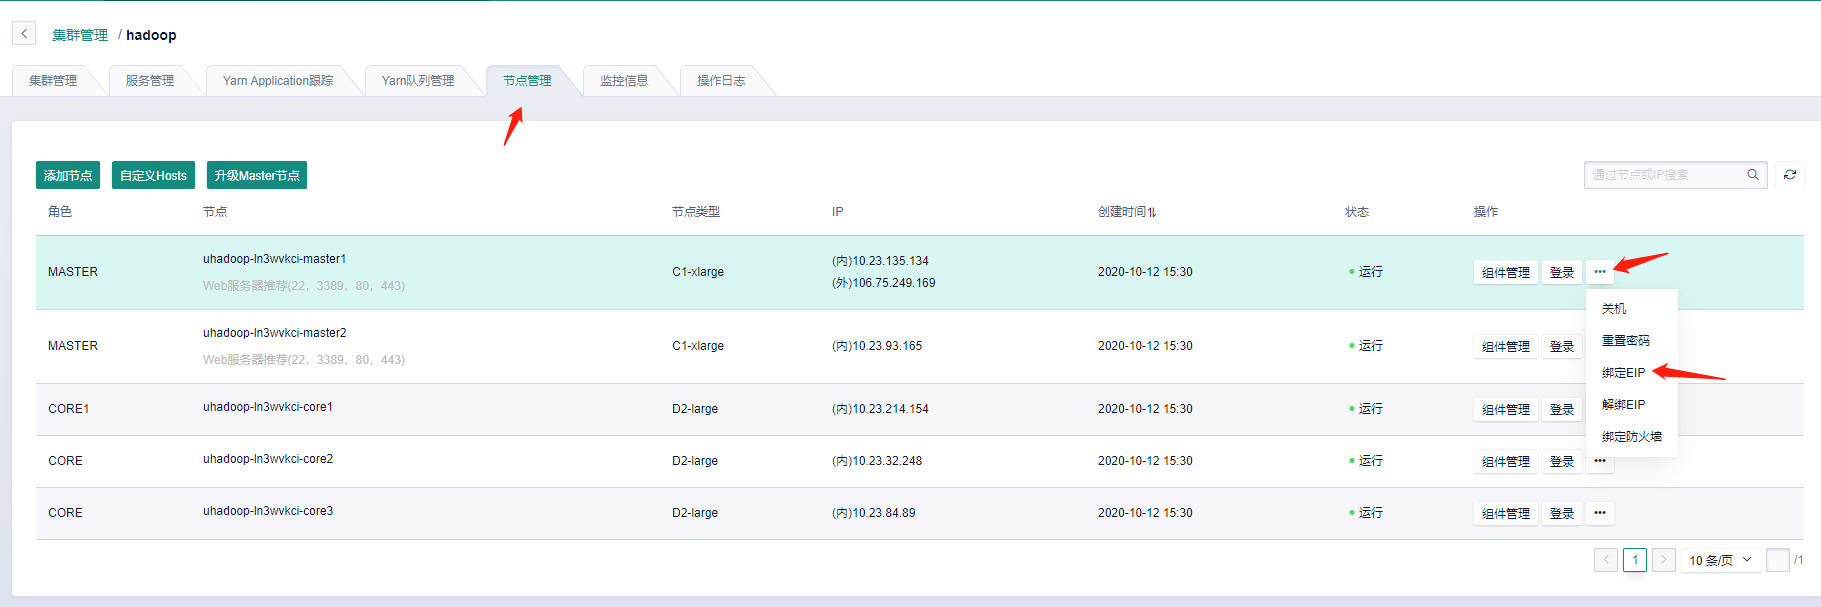Click the back arrow beside 集群管理 breadcrumb

coord(24,34)
